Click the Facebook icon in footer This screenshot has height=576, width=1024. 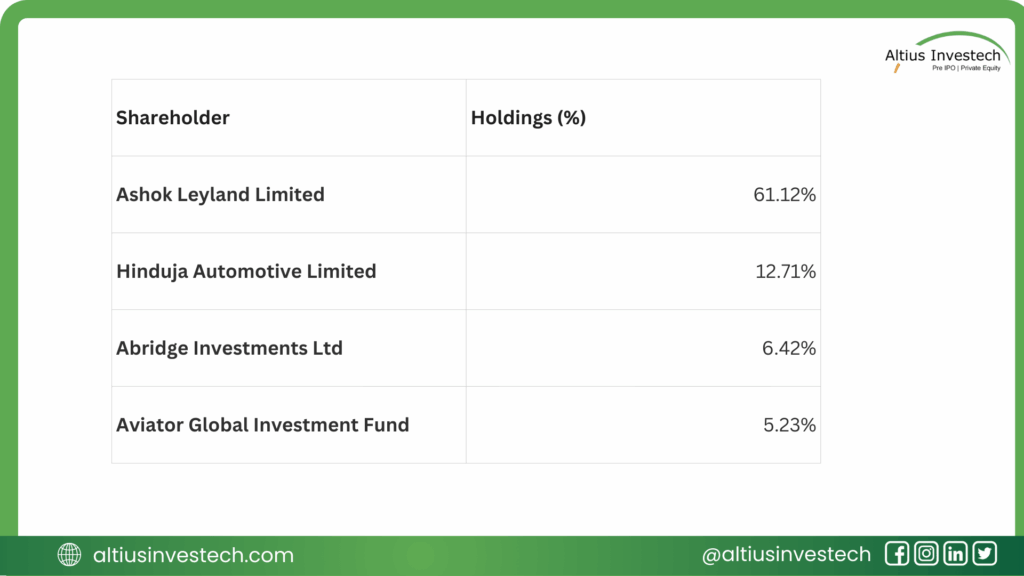[x=897, y=554]
